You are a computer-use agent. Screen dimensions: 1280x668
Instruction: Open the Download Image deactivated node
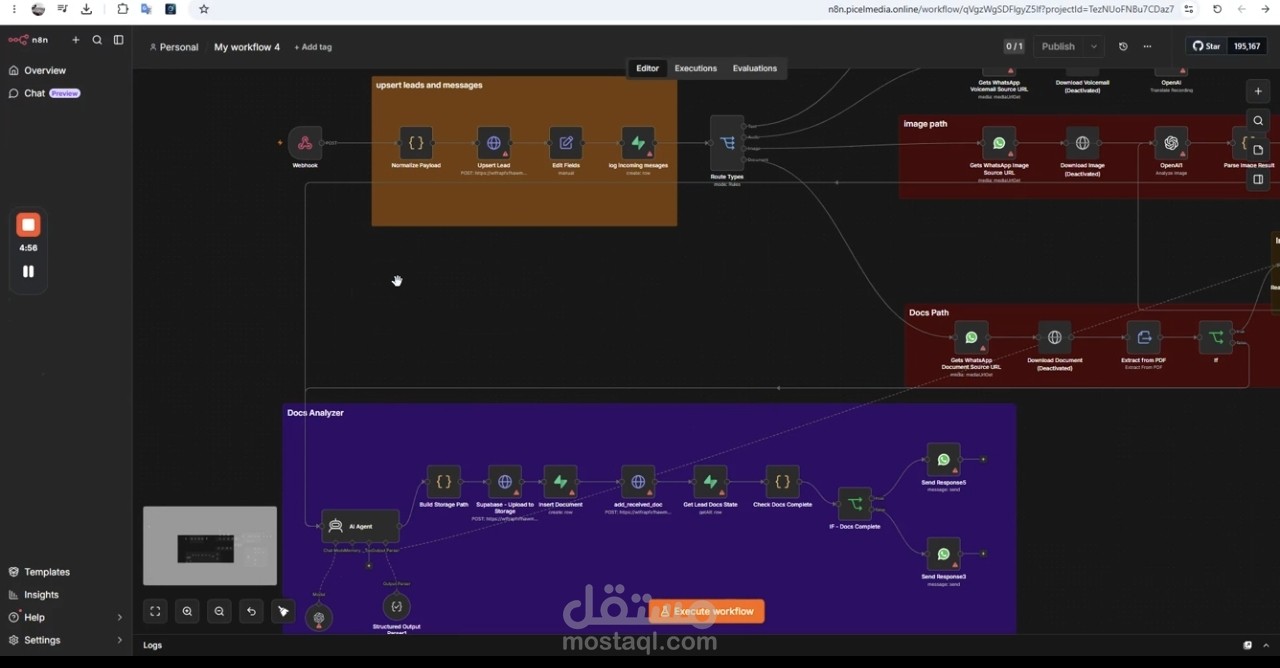pos(1082,143)
